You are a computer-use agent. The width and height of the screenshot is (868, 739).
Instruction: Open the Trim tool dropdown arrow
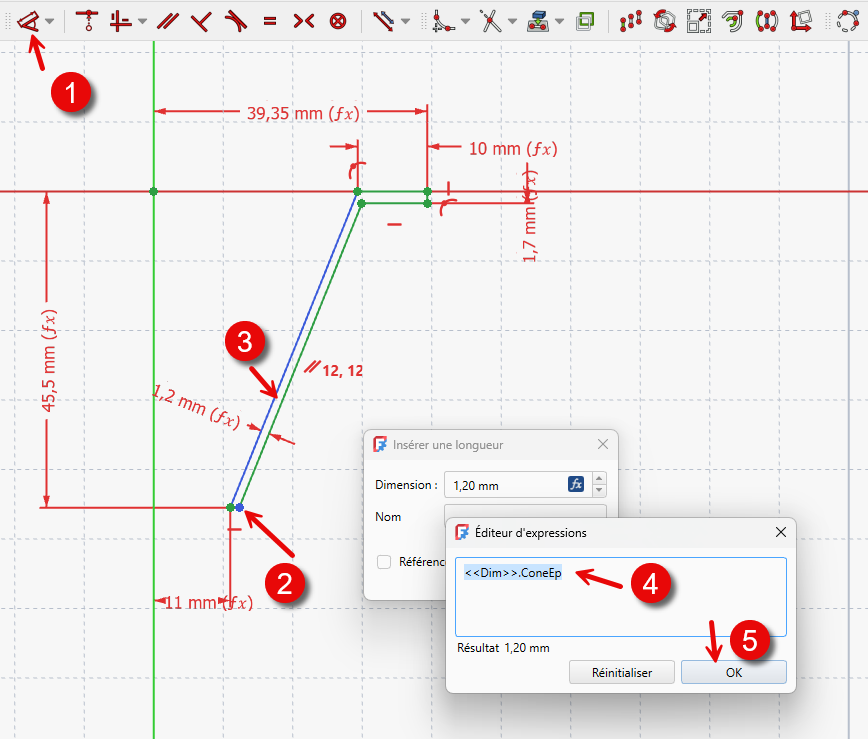click(x=512, y=21)
